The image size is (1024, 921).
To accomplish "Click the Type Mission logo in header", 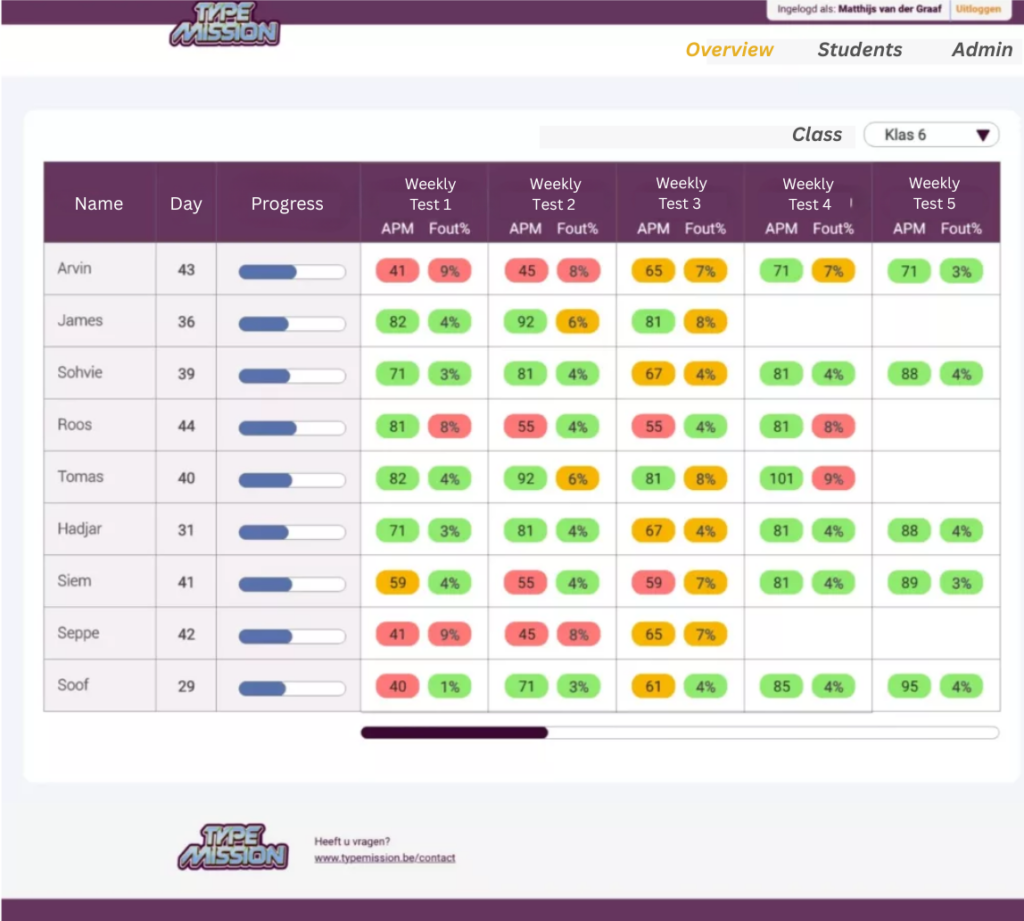I will point(224,24).
